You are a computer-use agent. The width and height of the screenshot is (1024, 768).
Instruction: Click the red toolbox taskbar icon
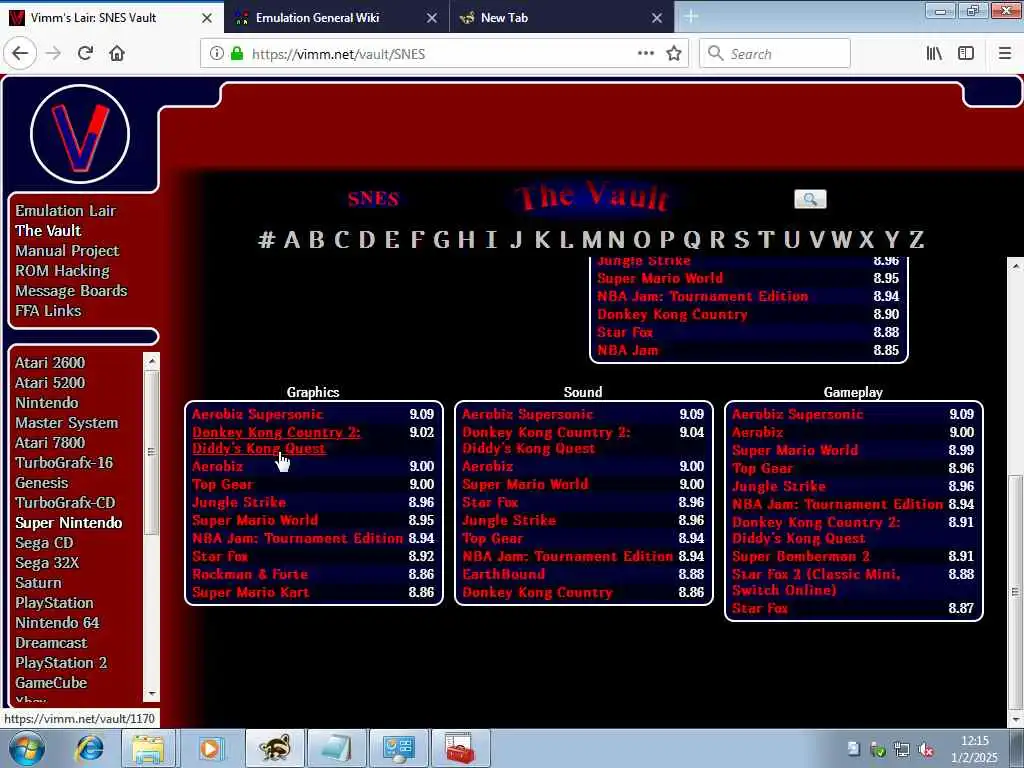[x=460, y=748]
